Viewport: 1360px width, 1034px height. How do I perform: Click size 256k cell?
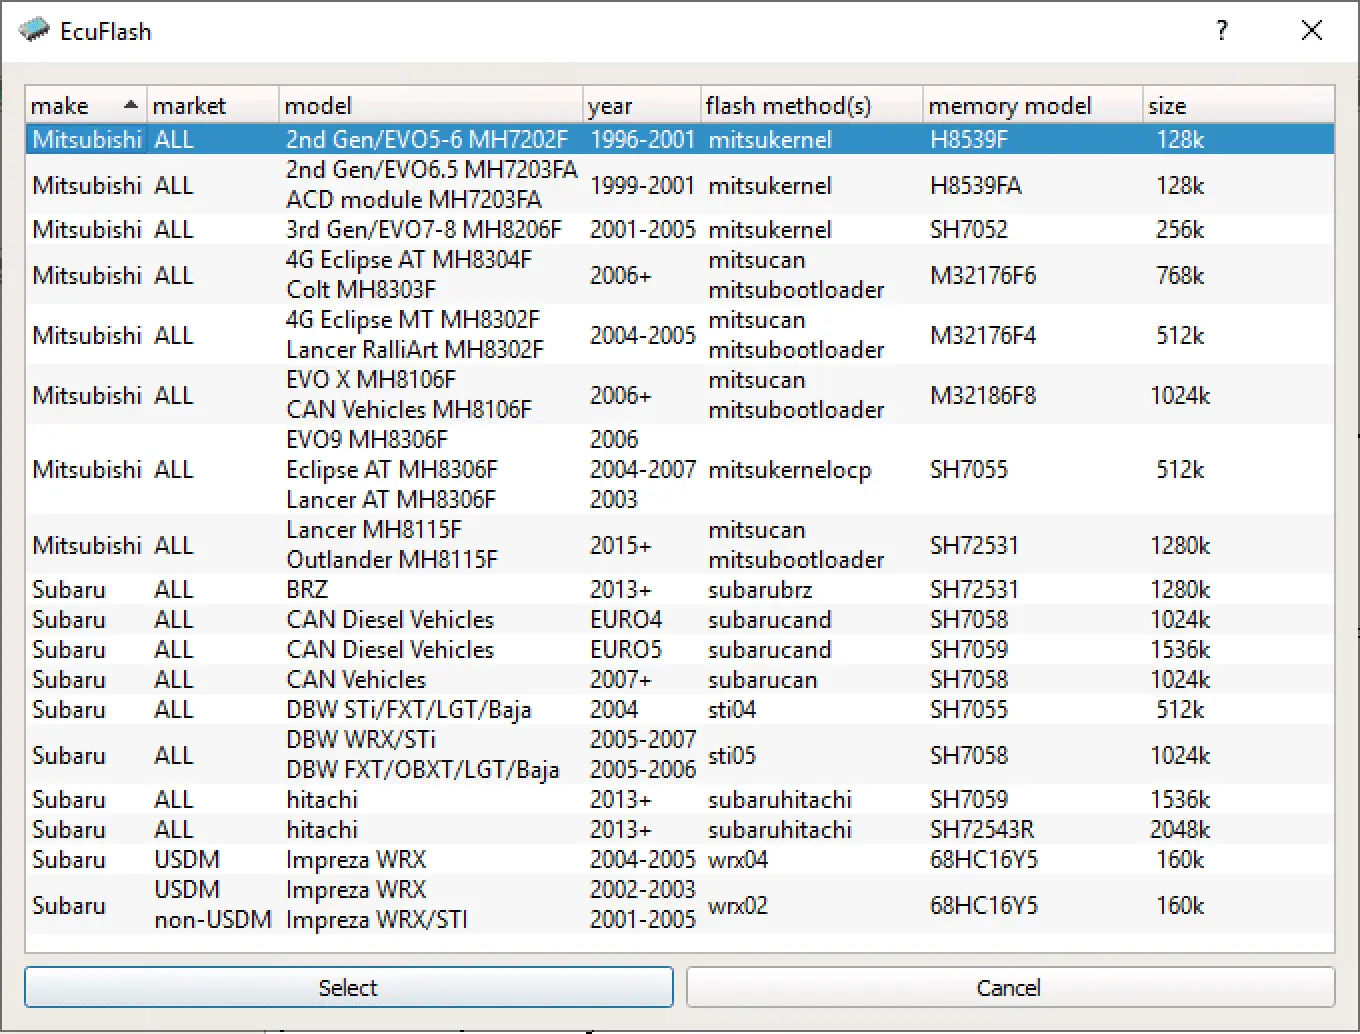click(x=1180, y=229)
